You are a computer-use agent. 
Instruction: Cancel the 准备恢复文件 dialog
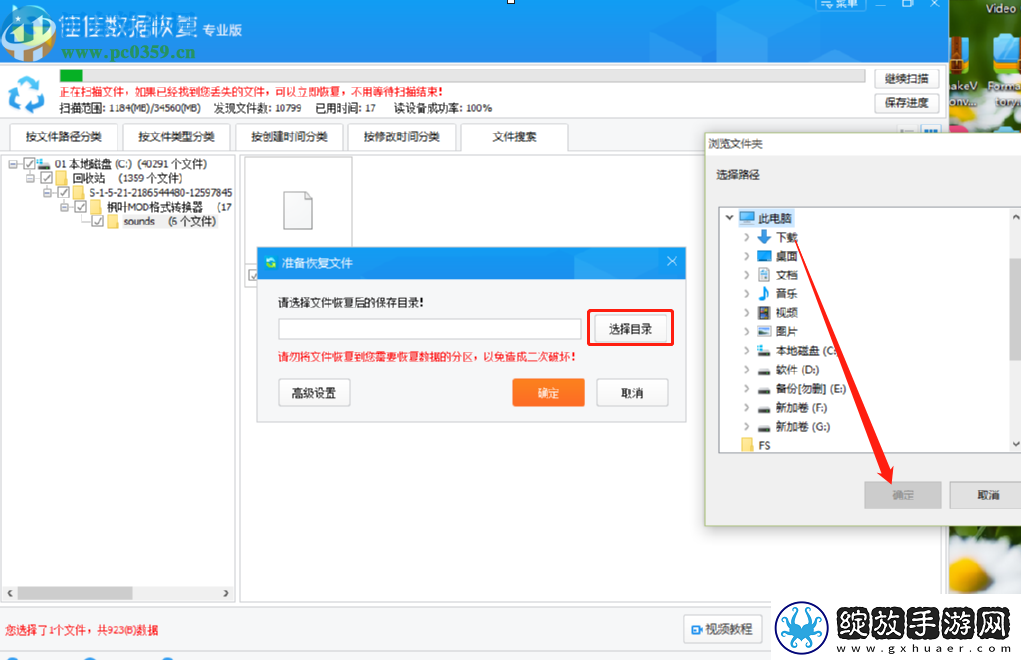632,392
